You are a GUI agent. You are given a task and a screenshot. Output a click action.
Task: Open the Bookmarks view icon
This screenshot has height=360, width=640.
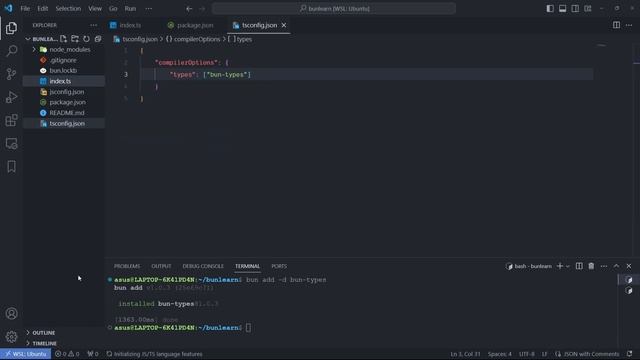pyautogui.click(x=11, y=166)
